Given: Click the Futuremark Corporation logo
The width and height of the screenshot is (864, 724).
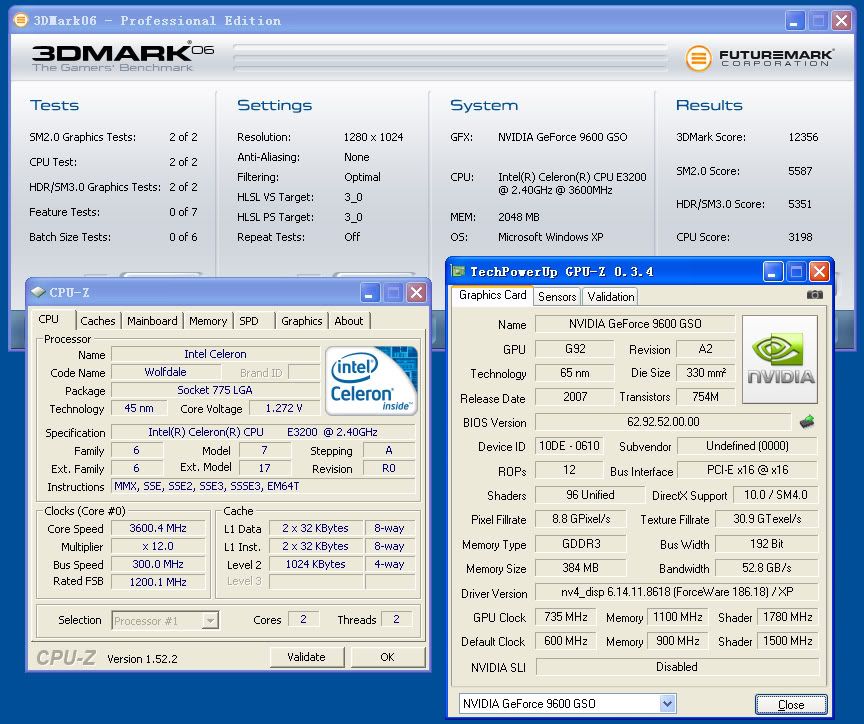Looking at the screenshot, I should [758, 58].
